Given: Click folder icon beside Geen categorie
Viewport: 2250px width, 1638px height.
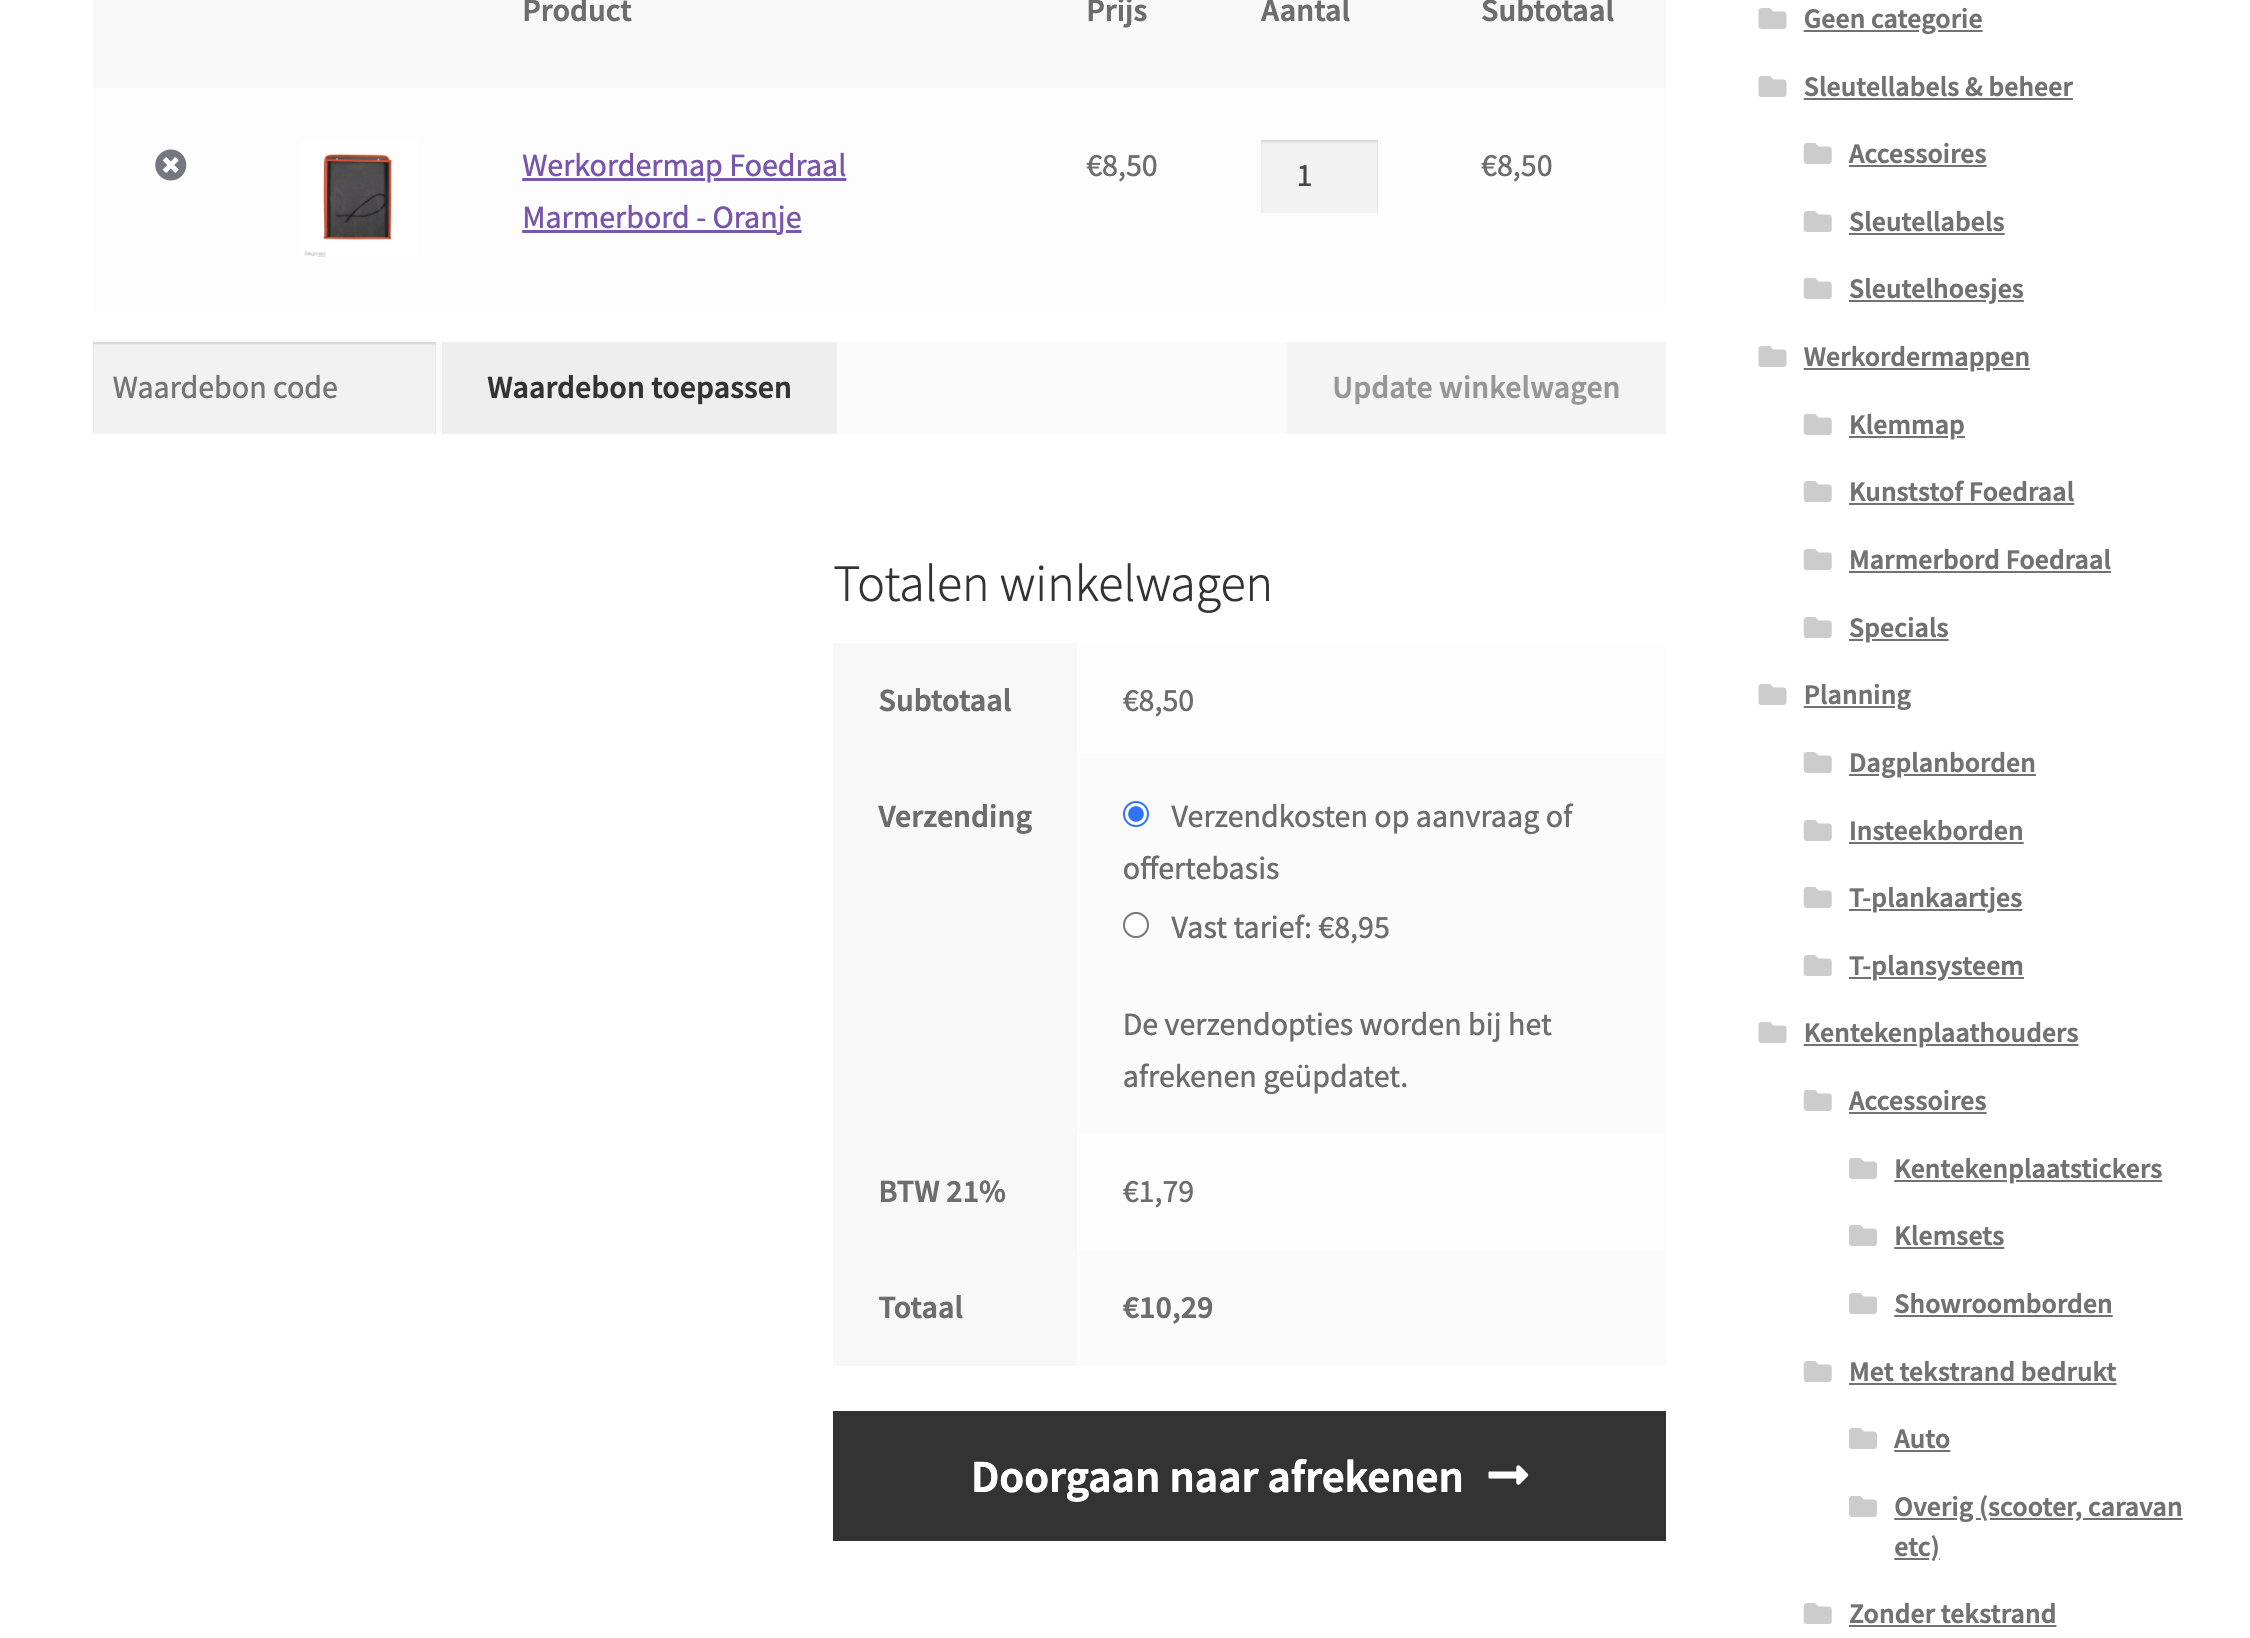Looking at the screenshot, I should pyautogui.click(x=1772, y=19).
